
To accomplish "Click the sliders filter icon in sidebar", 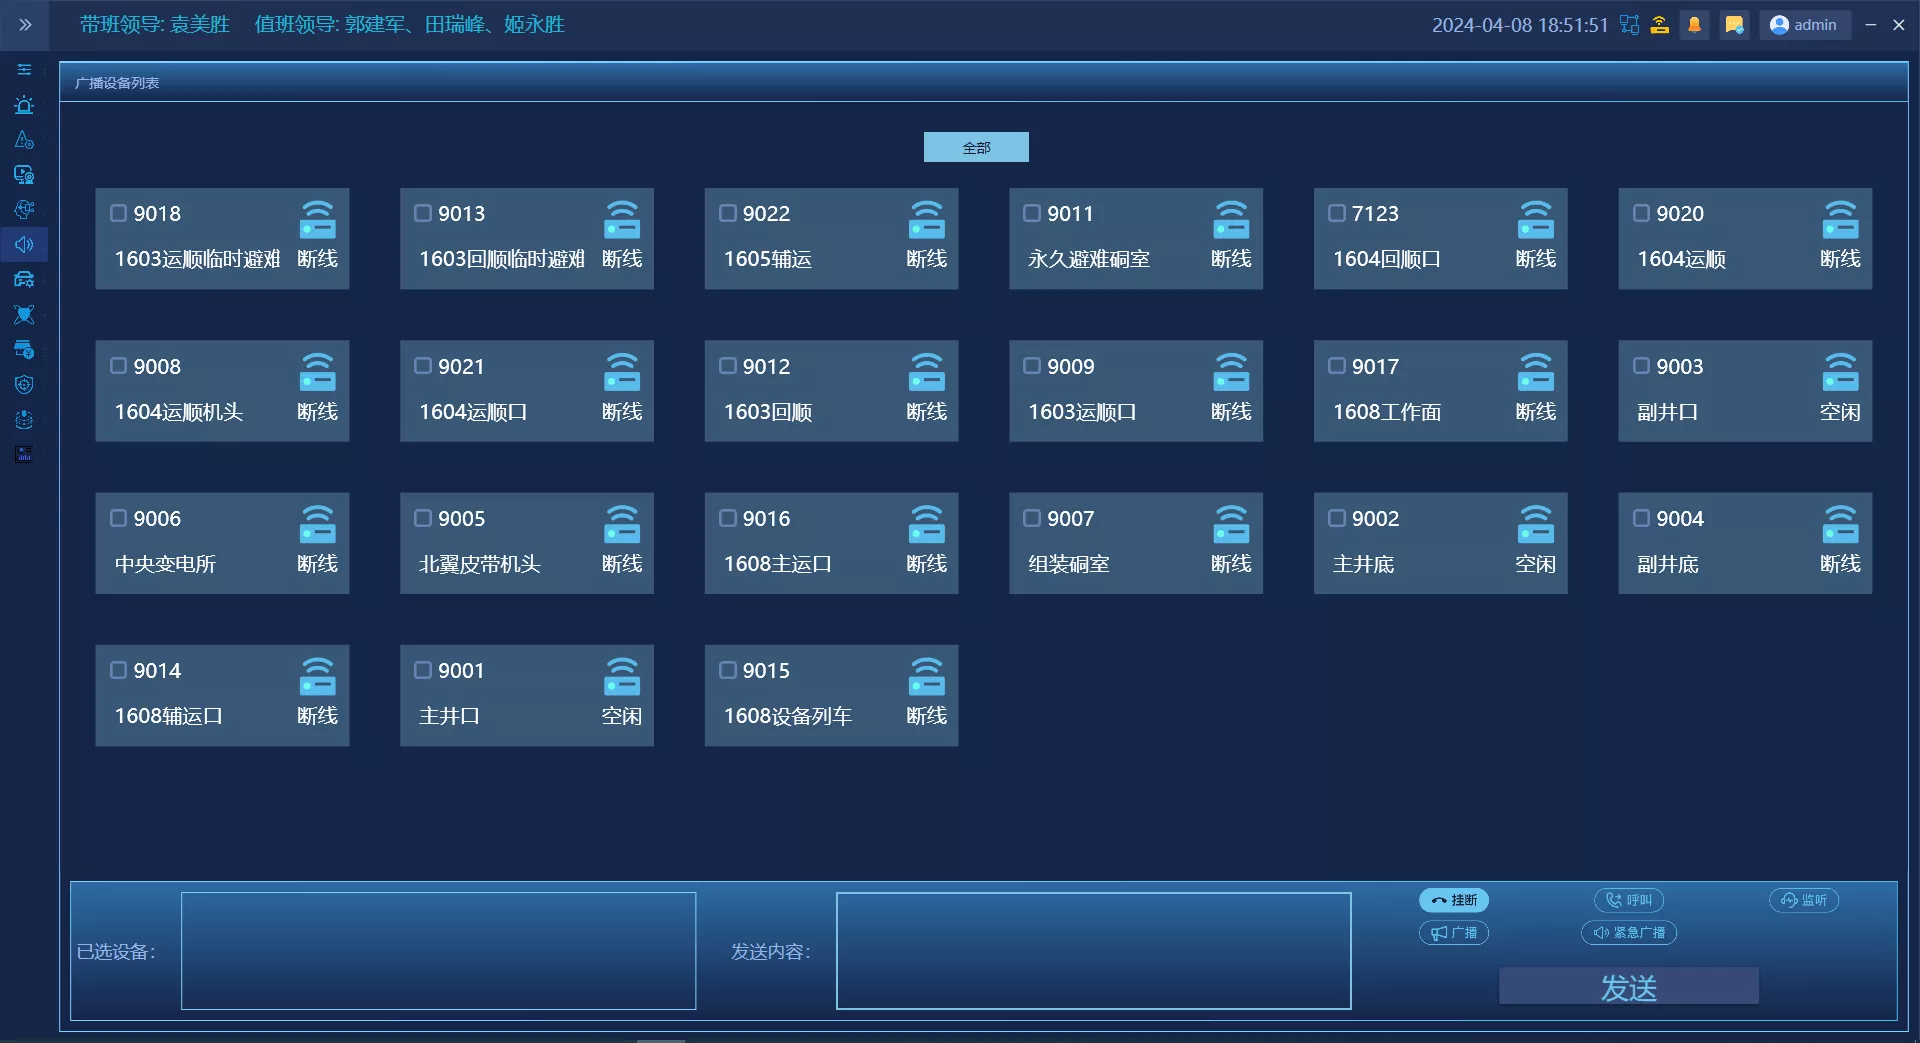I will pyautogui.click(x=24, y=70).
